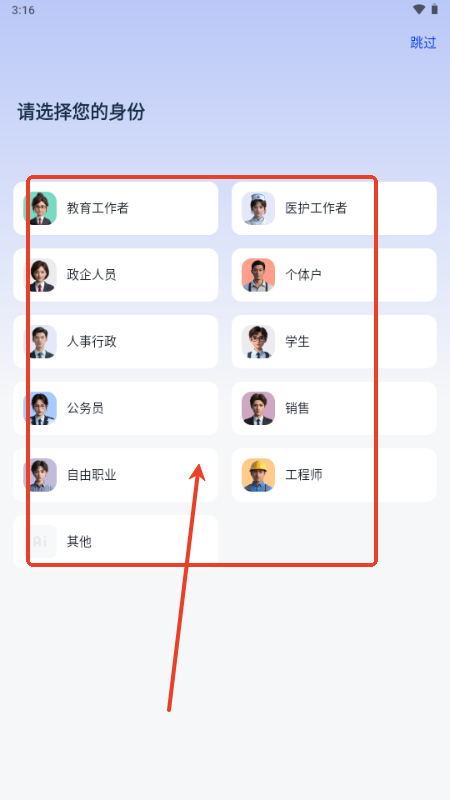Tap the 教育工作者 avatar icon
This screenshot has height=800, width=450.
[x=40, y=208]
